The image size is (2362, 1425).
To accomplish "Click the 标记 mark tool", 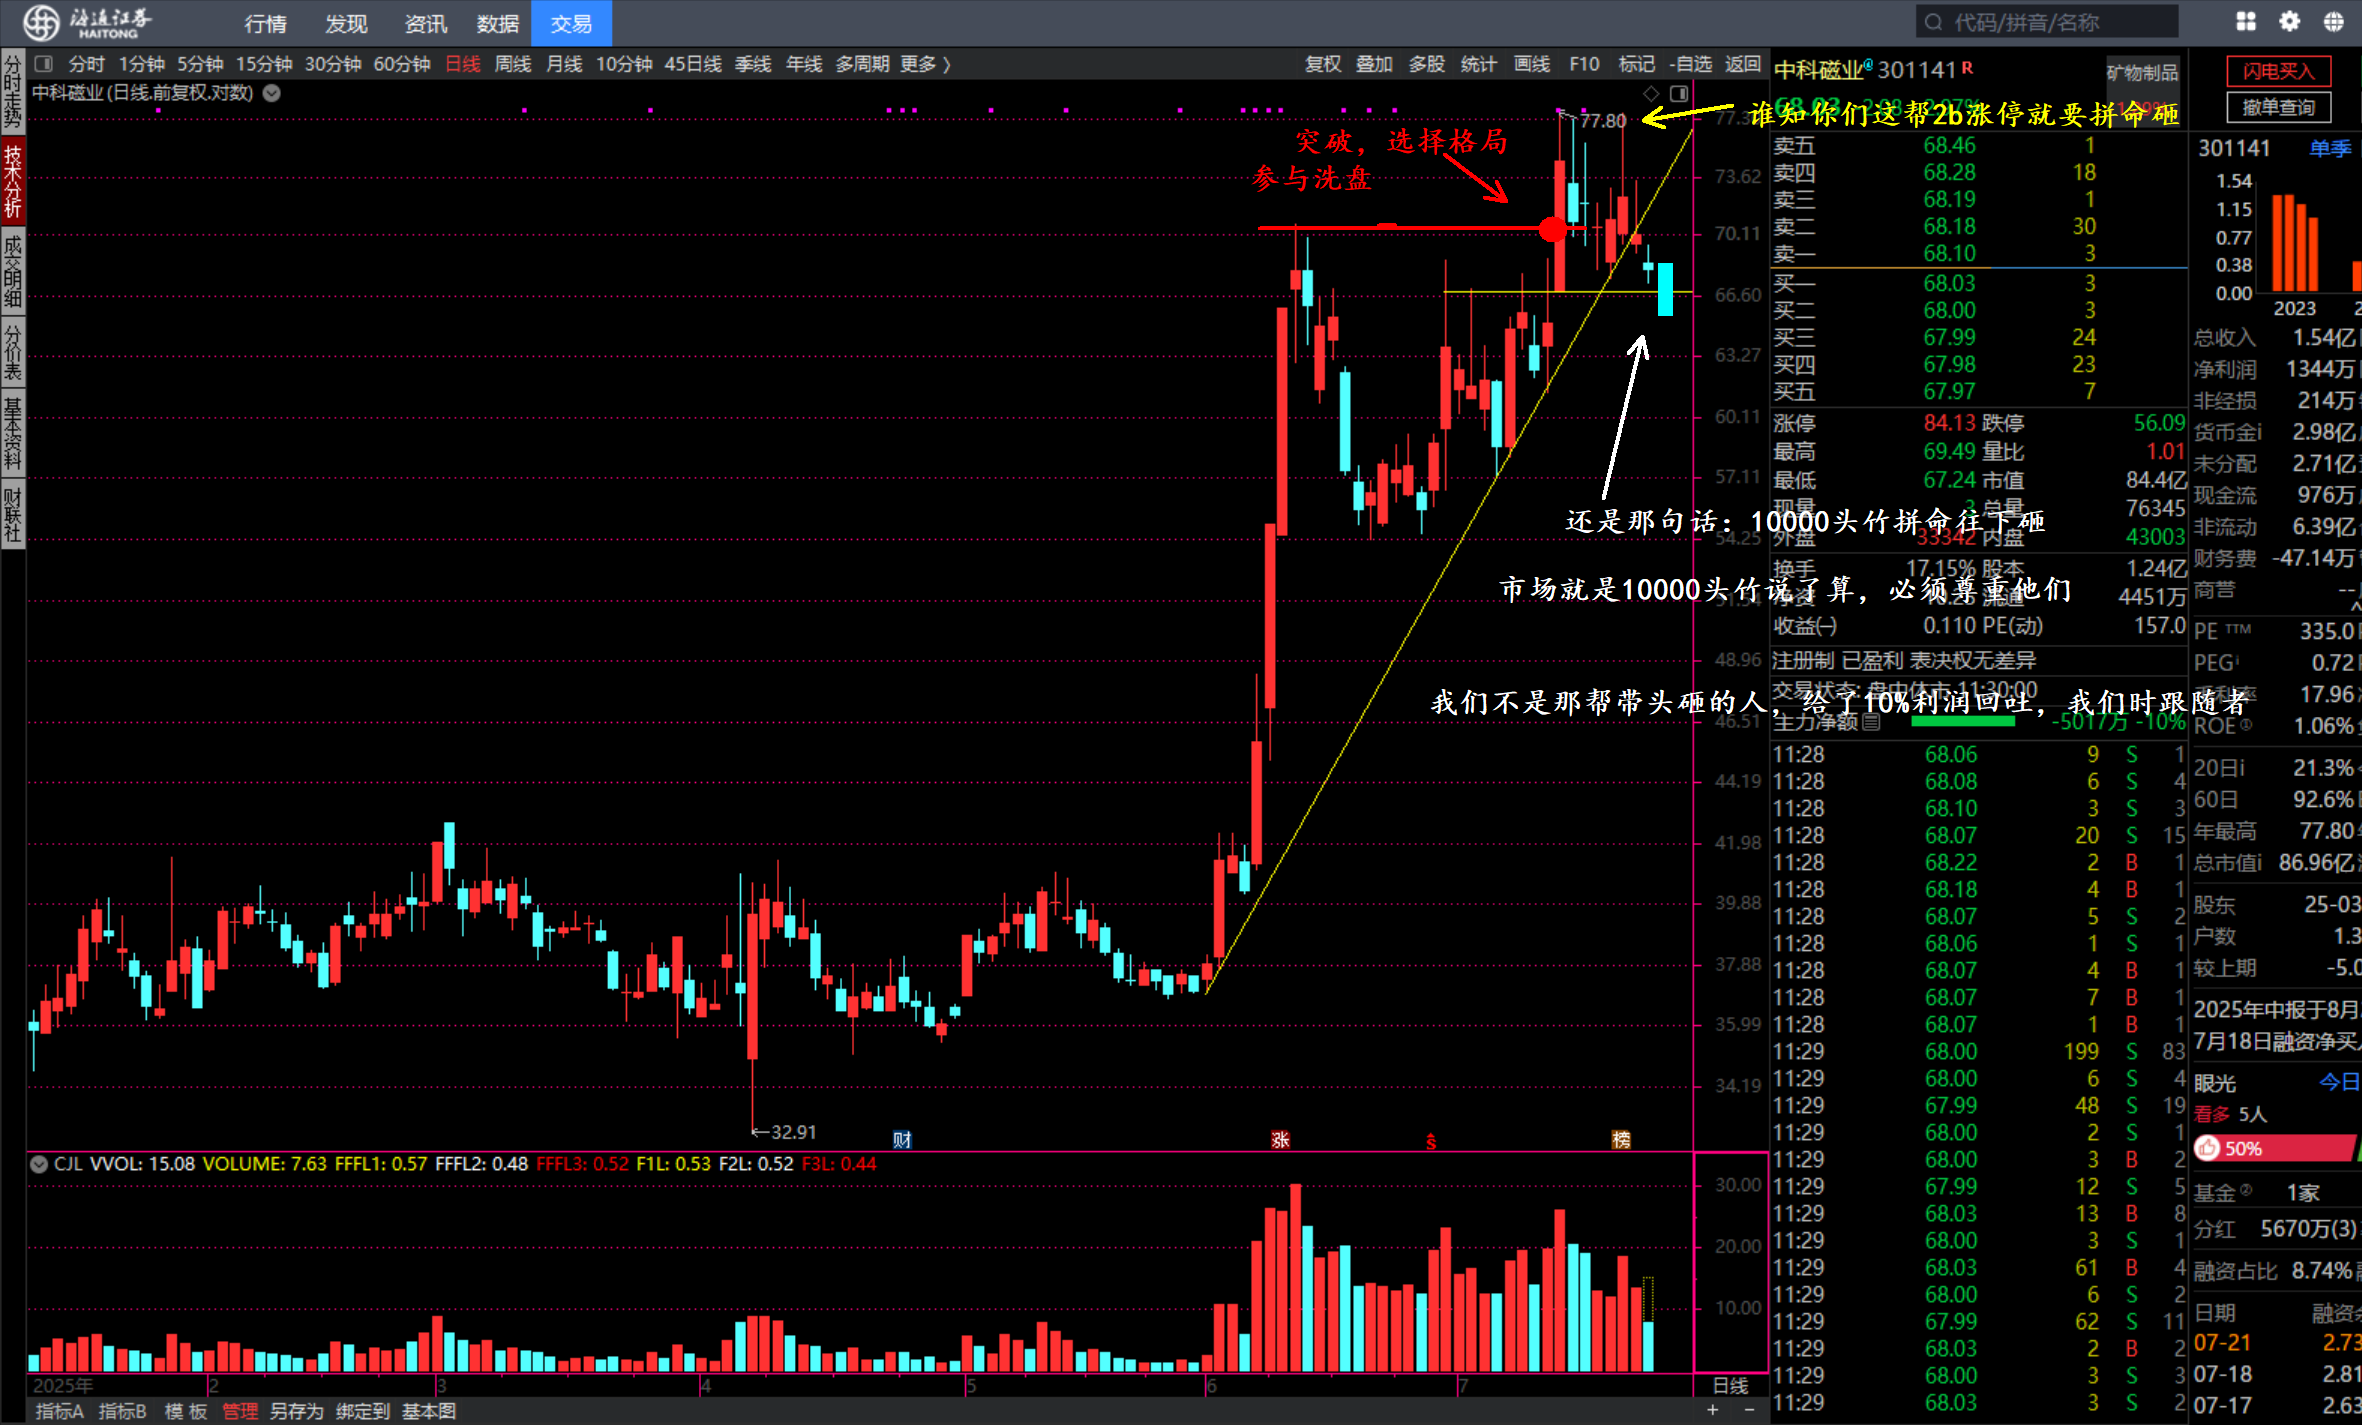I will 1637,64.
